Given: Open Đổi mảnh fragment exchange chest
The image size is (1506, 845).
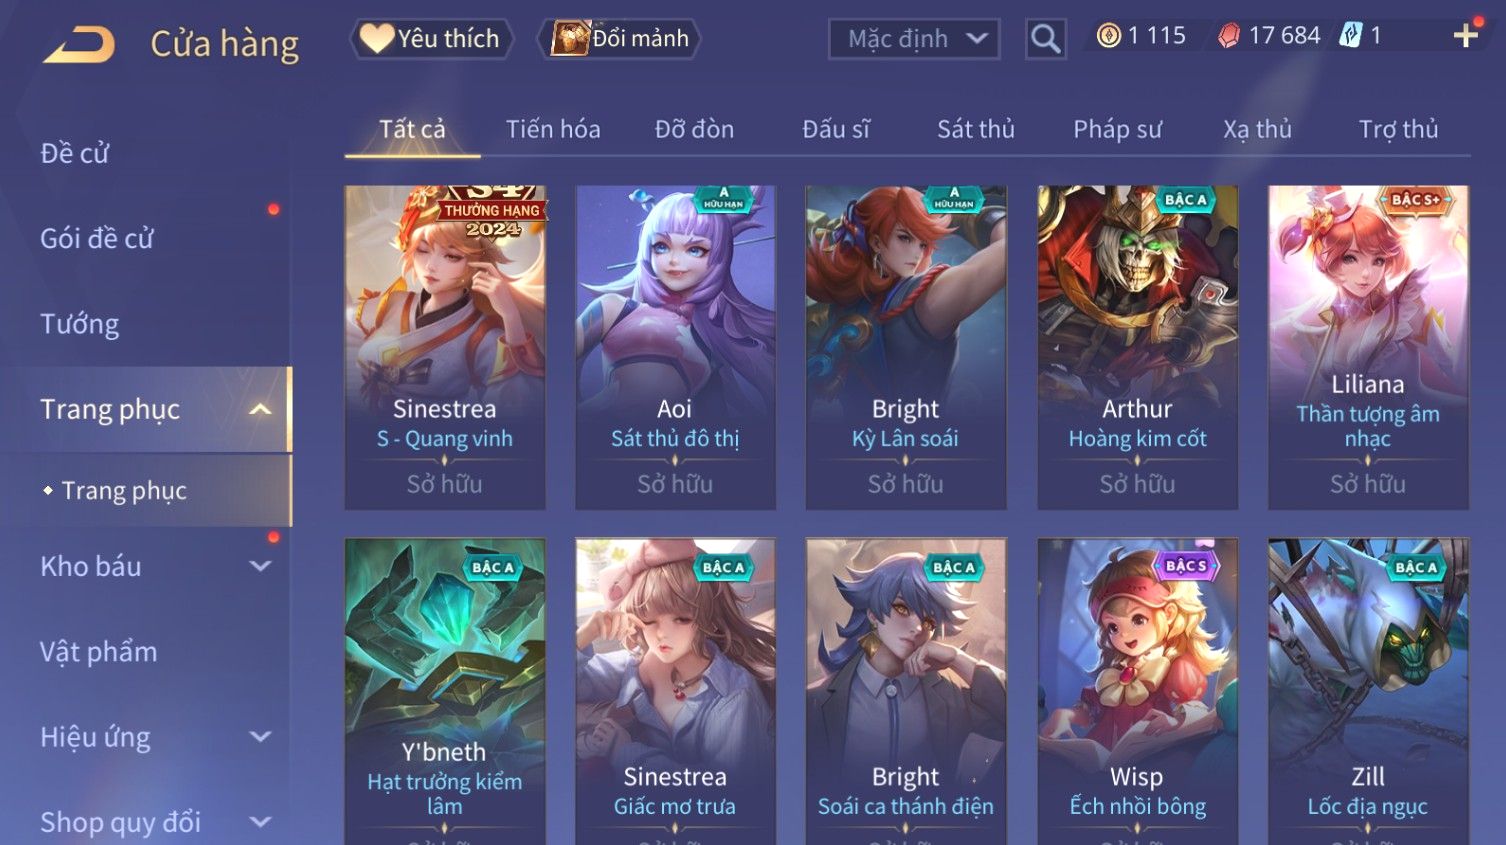Looking at the screenshot, I should point(619,39).
